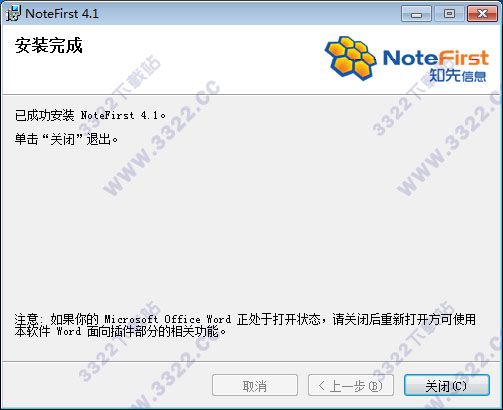
Task: Click the 注意 note's first line about Word
Action: [245, 319]
